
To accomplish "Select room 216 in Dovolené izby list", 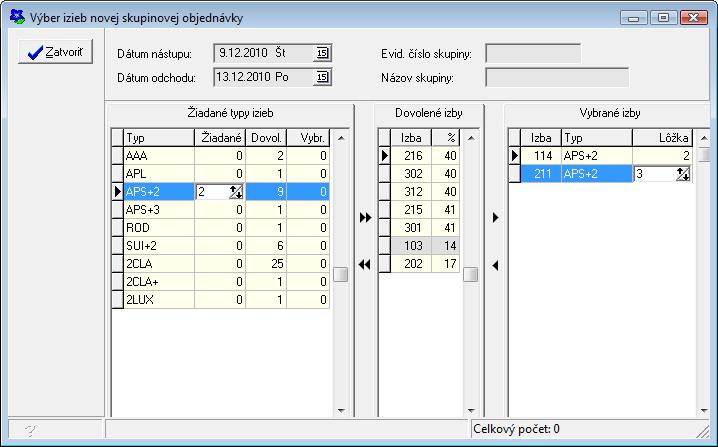I will 411,155.
